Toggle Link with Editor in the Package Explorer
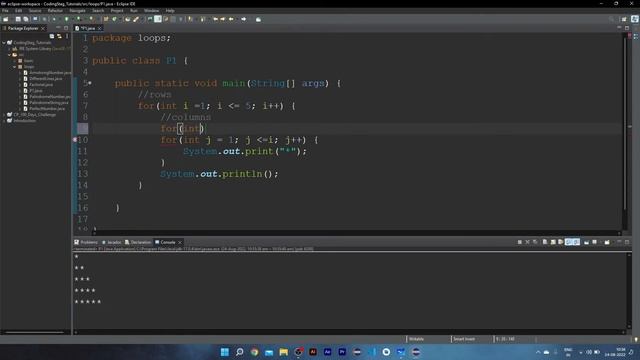Image resolution: width=640 pixels, height=360 pixels. point(60,36)
